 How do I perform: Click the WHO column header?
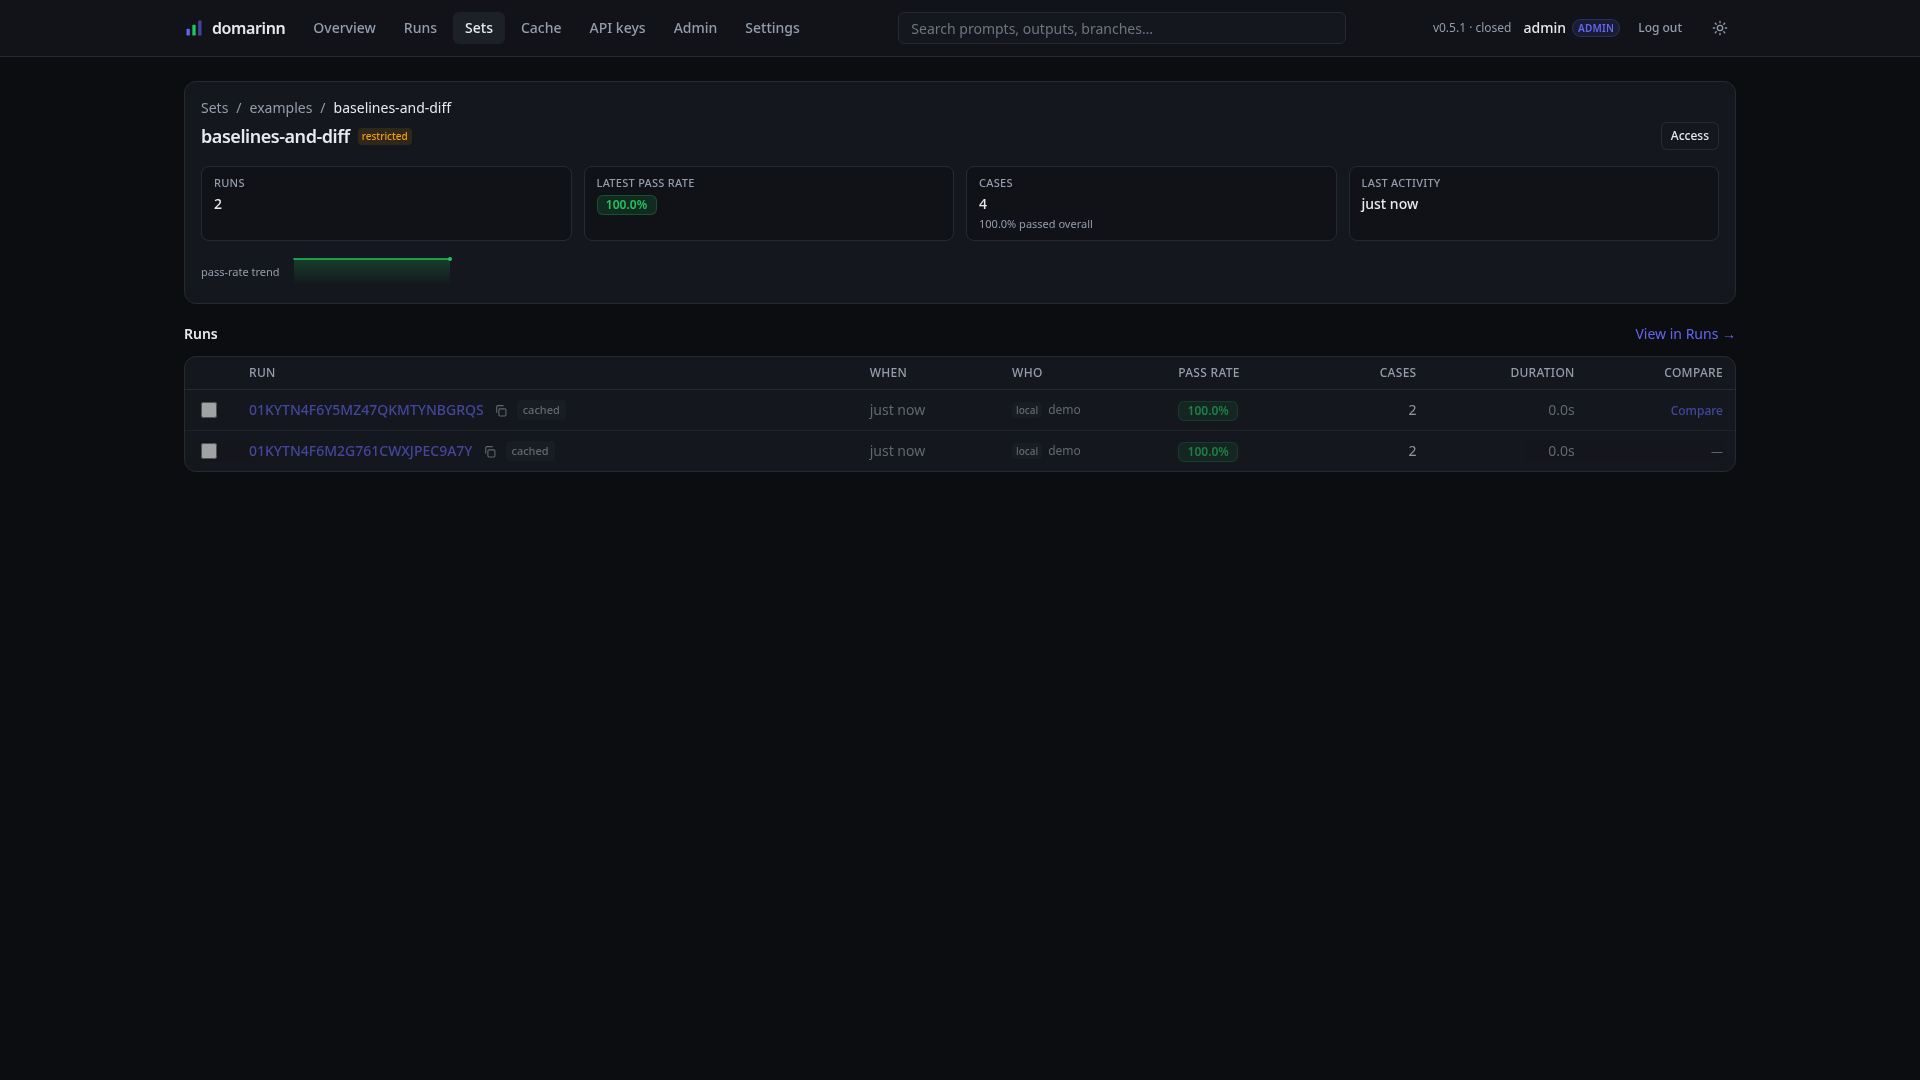coord(1027,373)
